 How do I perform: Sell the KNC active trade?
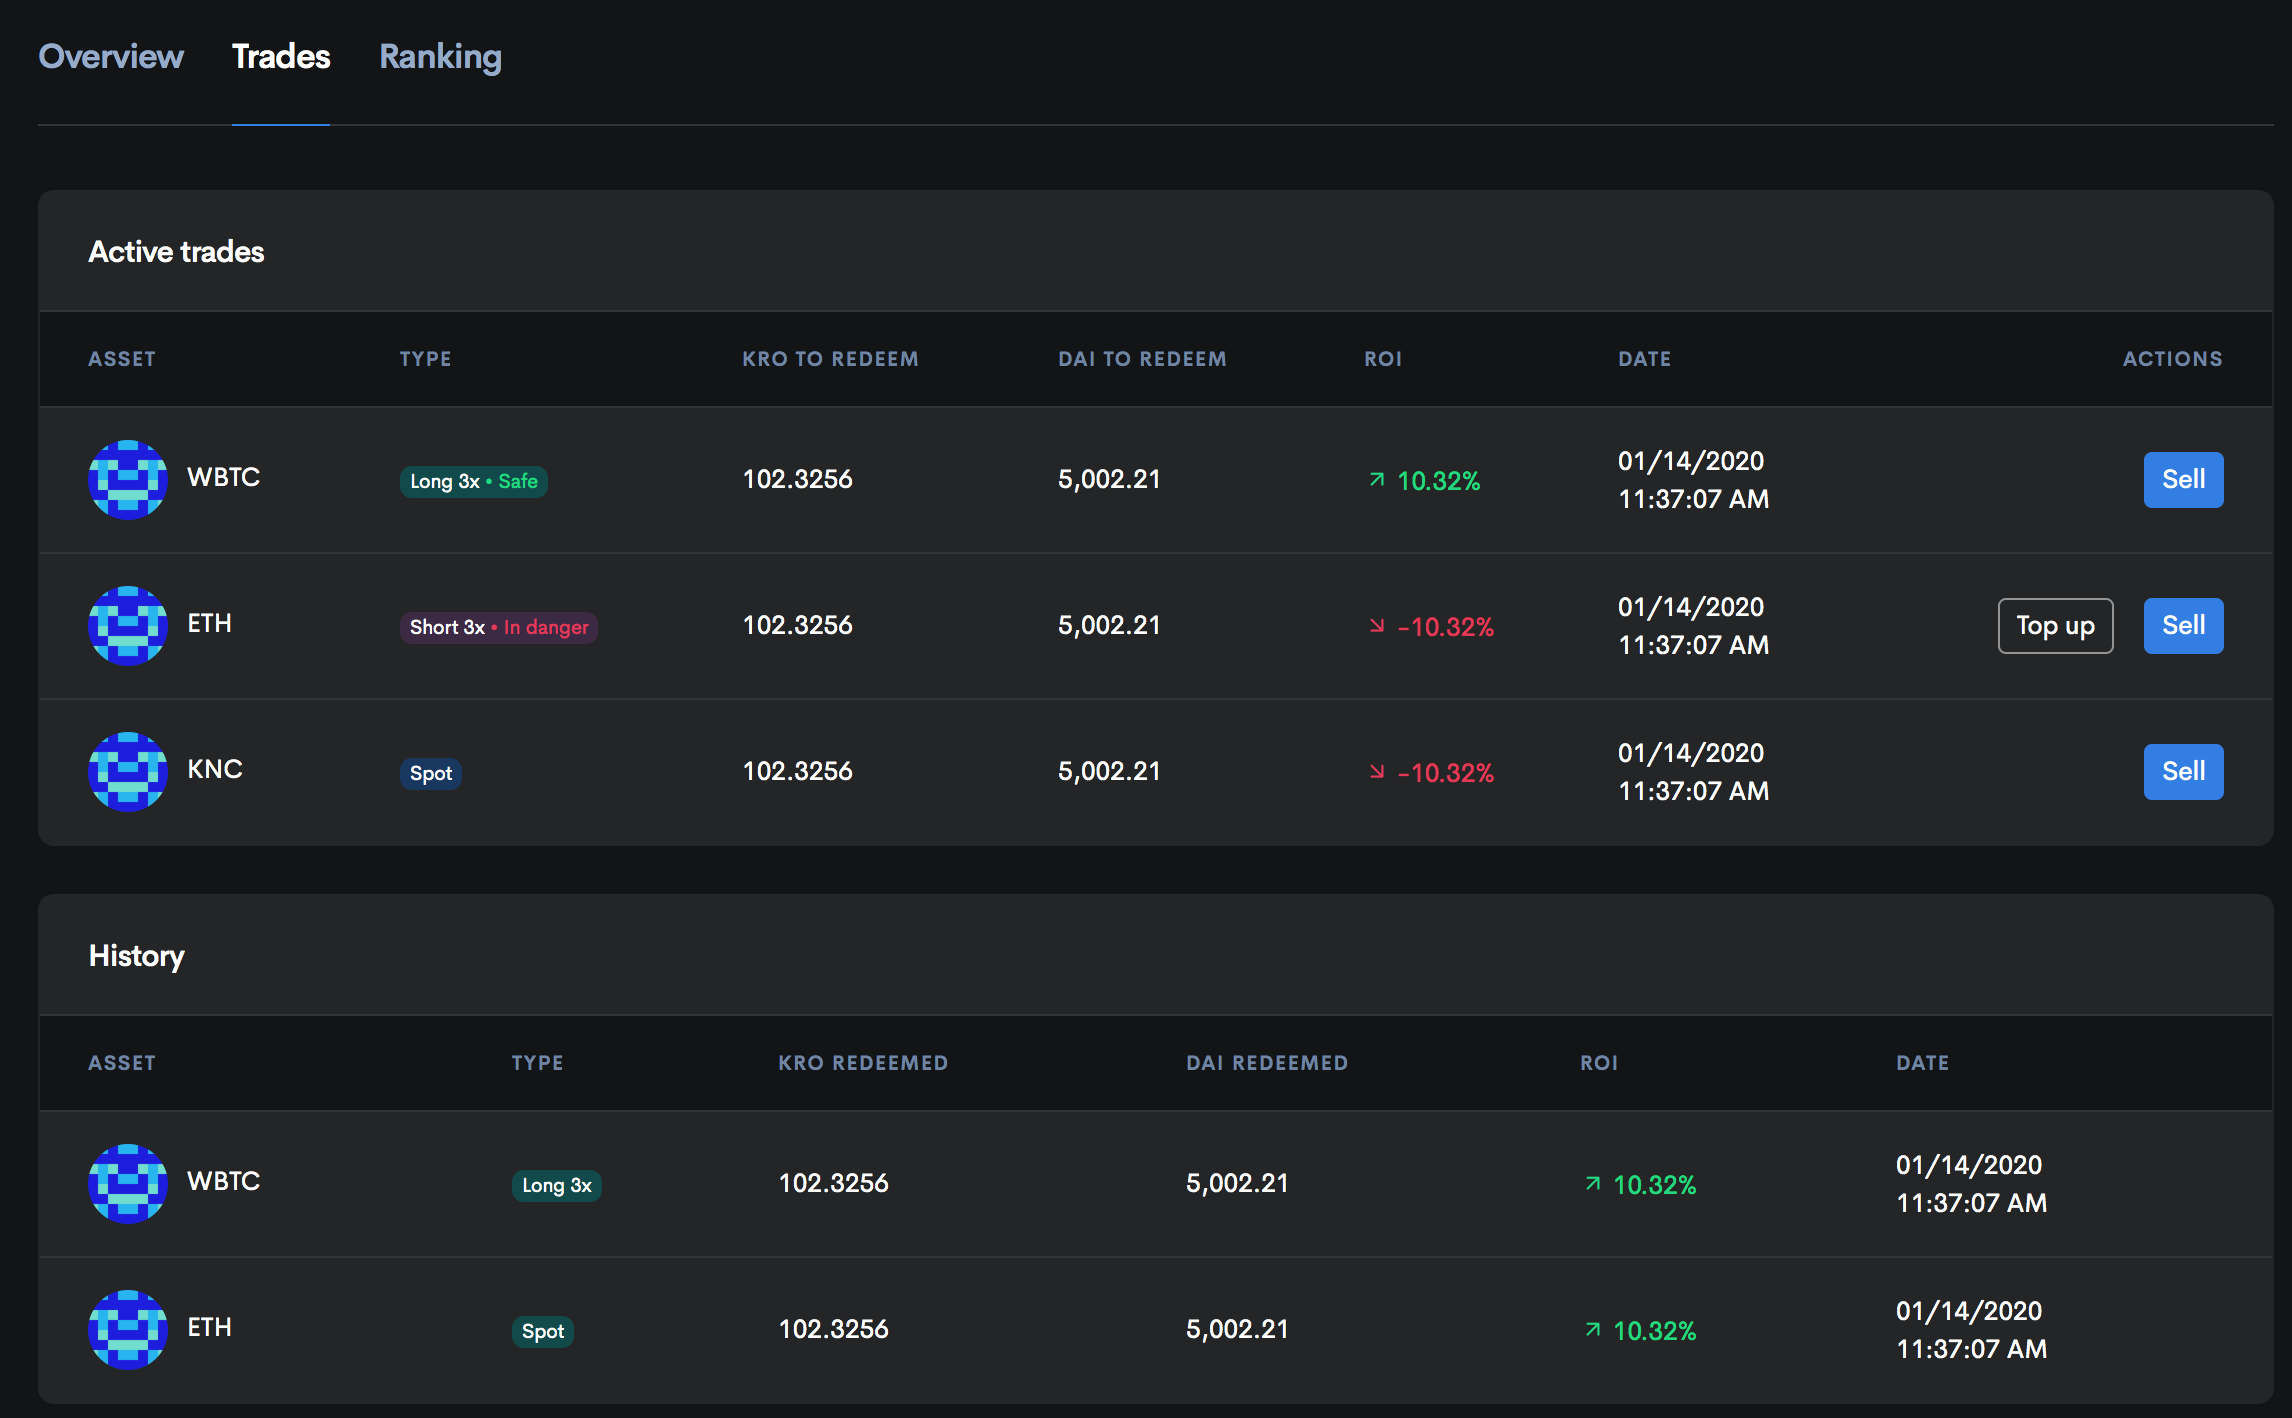pyautogui.click(x=2183, y=772)
